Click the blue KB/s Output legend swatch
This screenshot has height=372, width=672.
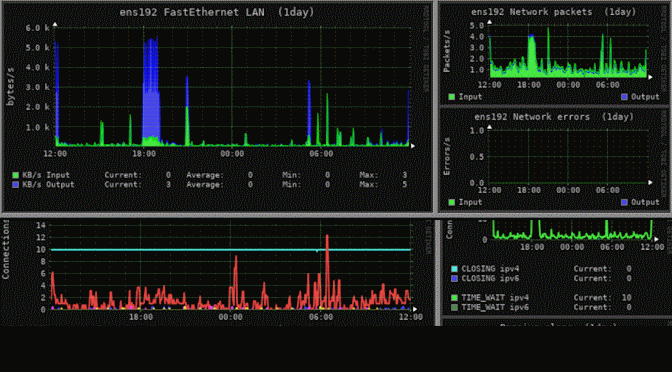tap(16, 184)
